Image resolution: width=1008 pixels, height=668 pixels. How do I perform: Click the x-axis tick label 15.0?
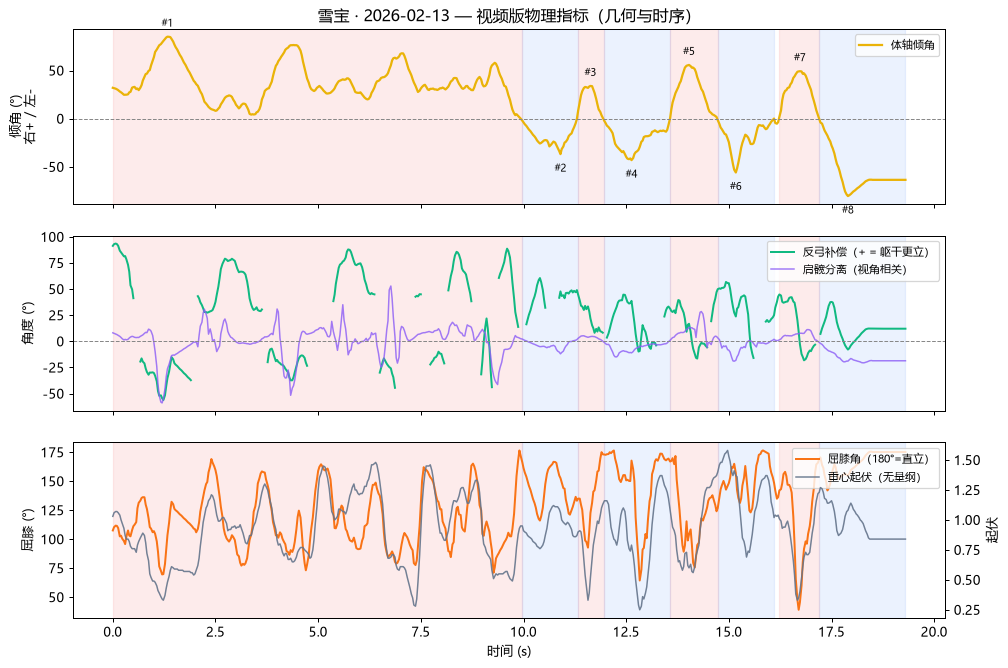[729, 632]
